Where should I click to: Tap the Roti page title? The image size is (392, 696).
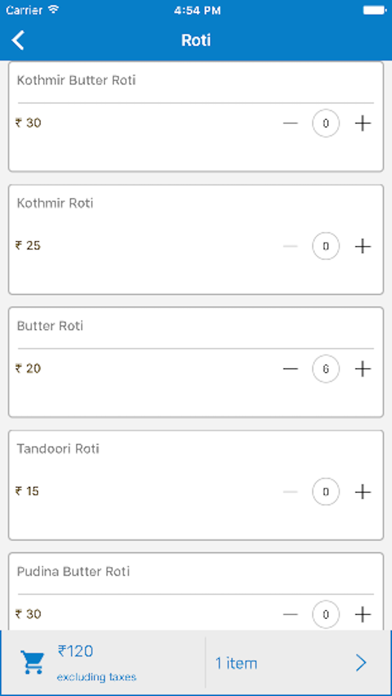(x=196, y=40)
